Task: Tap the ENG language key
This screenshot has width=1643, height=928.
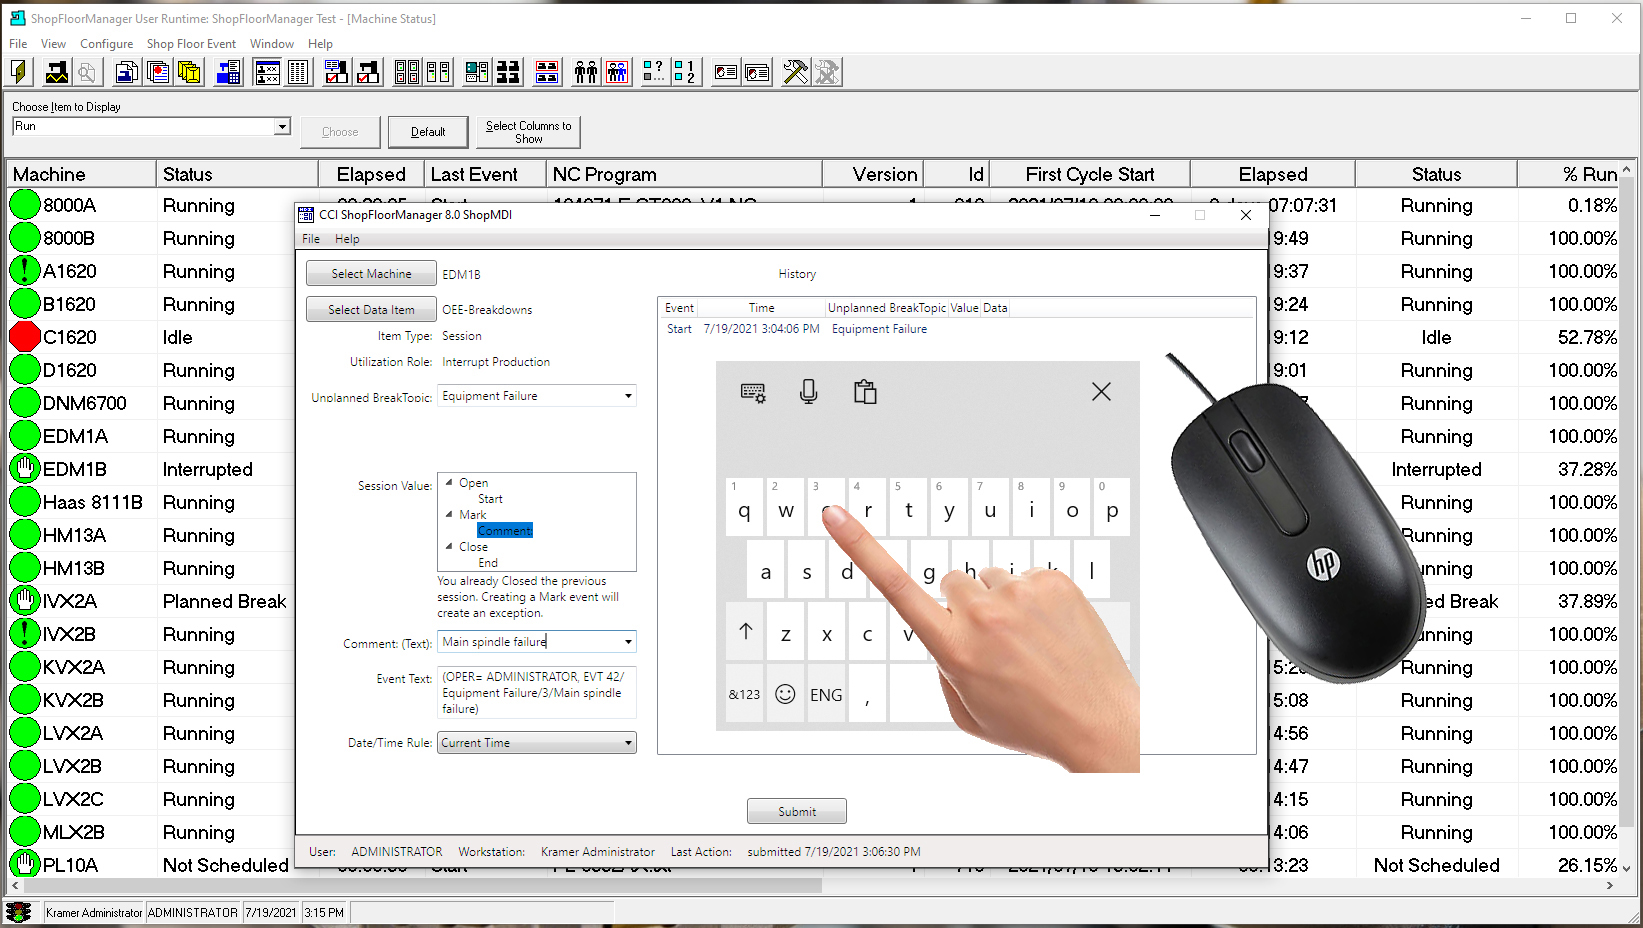Action: coord(826,694)
